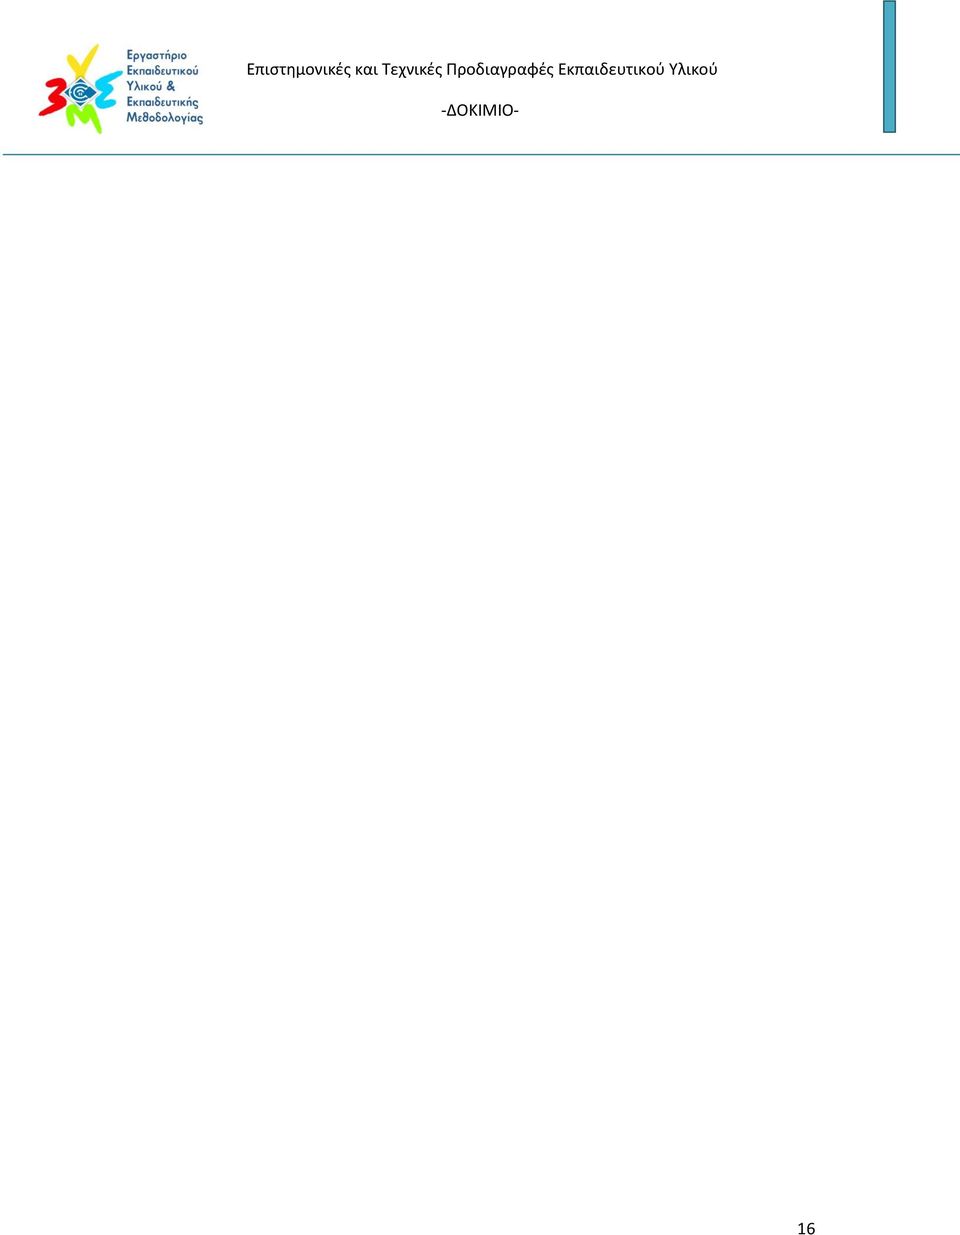The height and width of the screenshot is (1235, 960).
Task: Click the 'Υλικού &' logo text line
Action: pos(151,87)
